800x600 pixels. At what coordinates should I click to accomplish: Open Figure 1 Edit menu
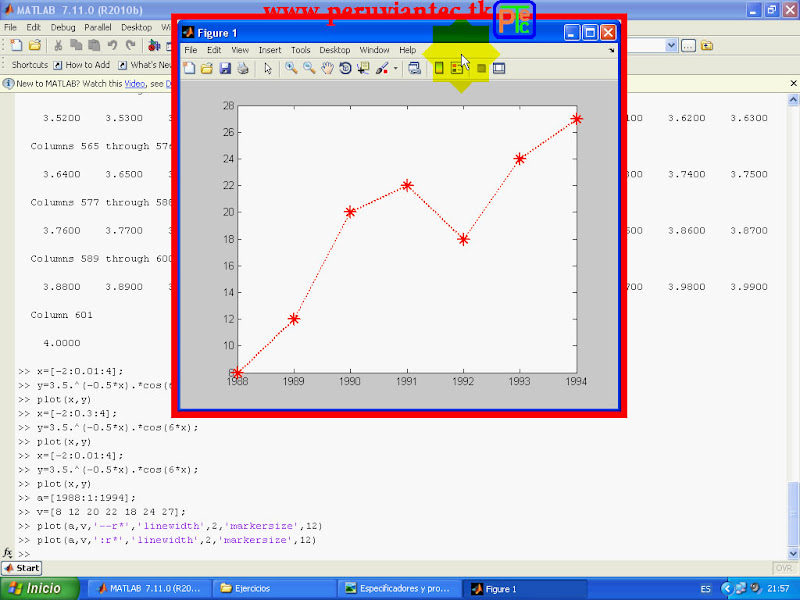click(214, 50)
